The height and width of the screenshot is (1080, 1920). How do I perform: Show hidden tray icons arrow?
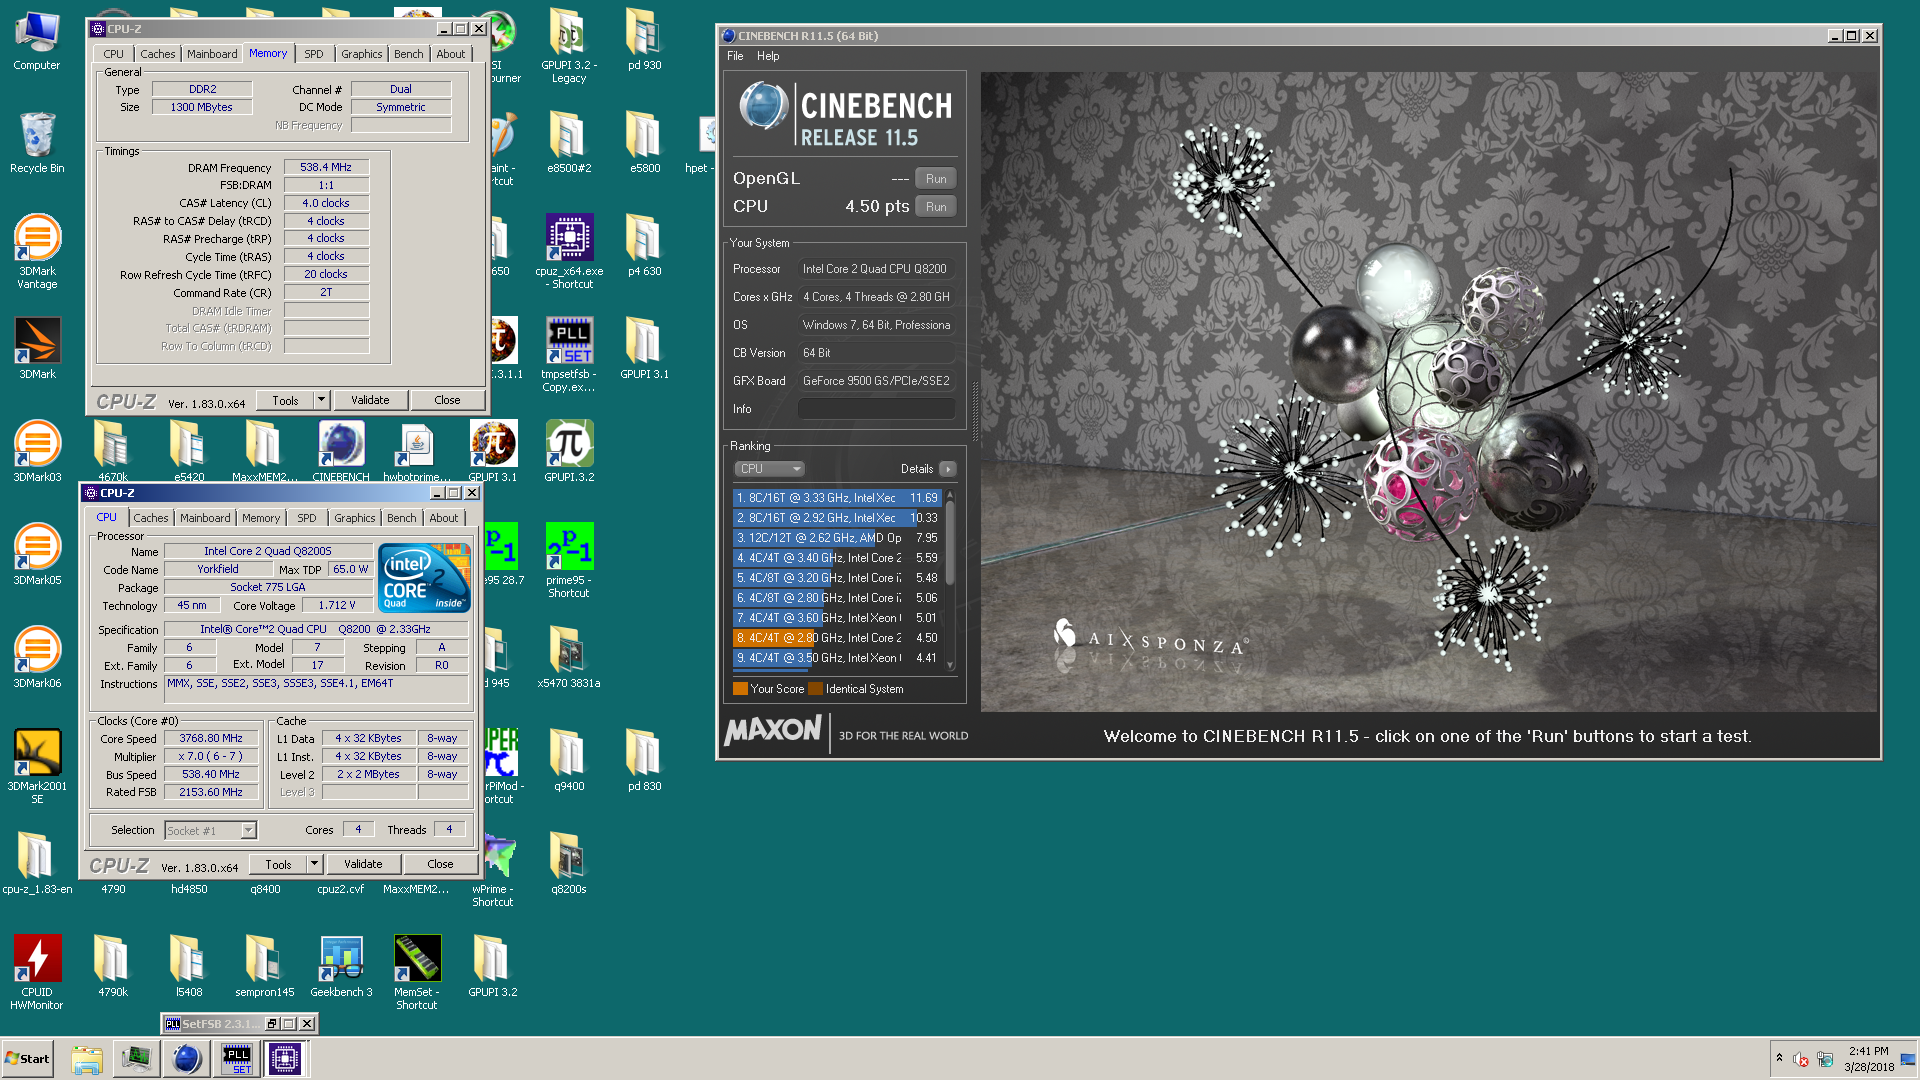[1779, 1058]
